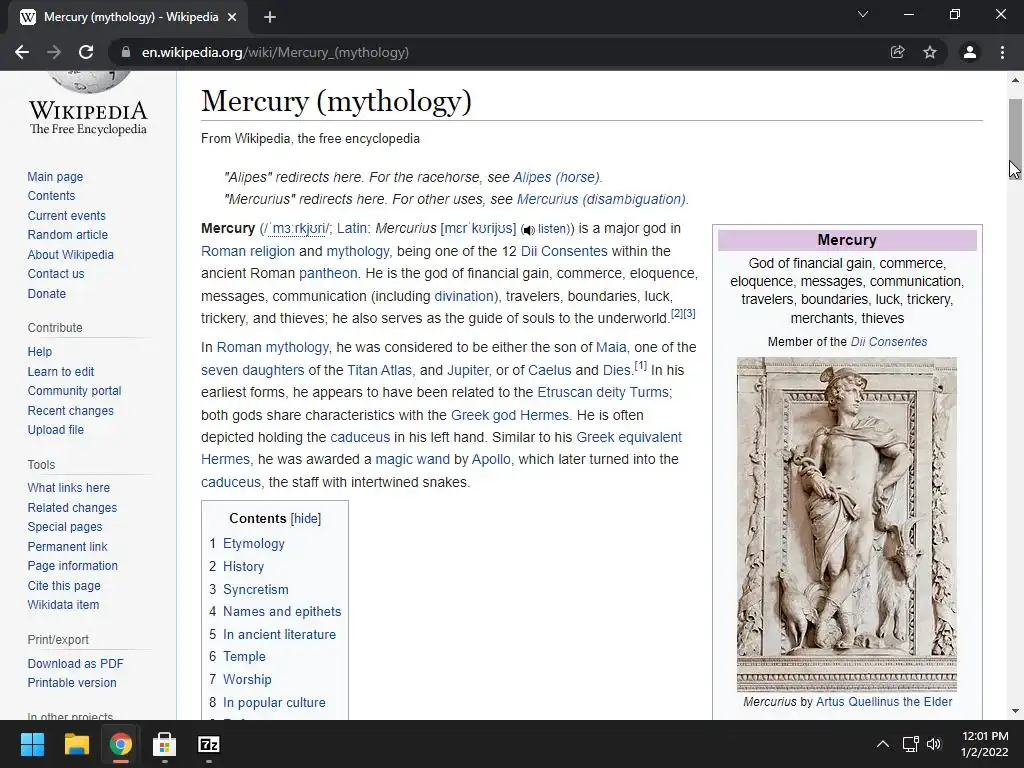Click the browser forward arrow
The image size is (1024, 768).
pos(54,52)
